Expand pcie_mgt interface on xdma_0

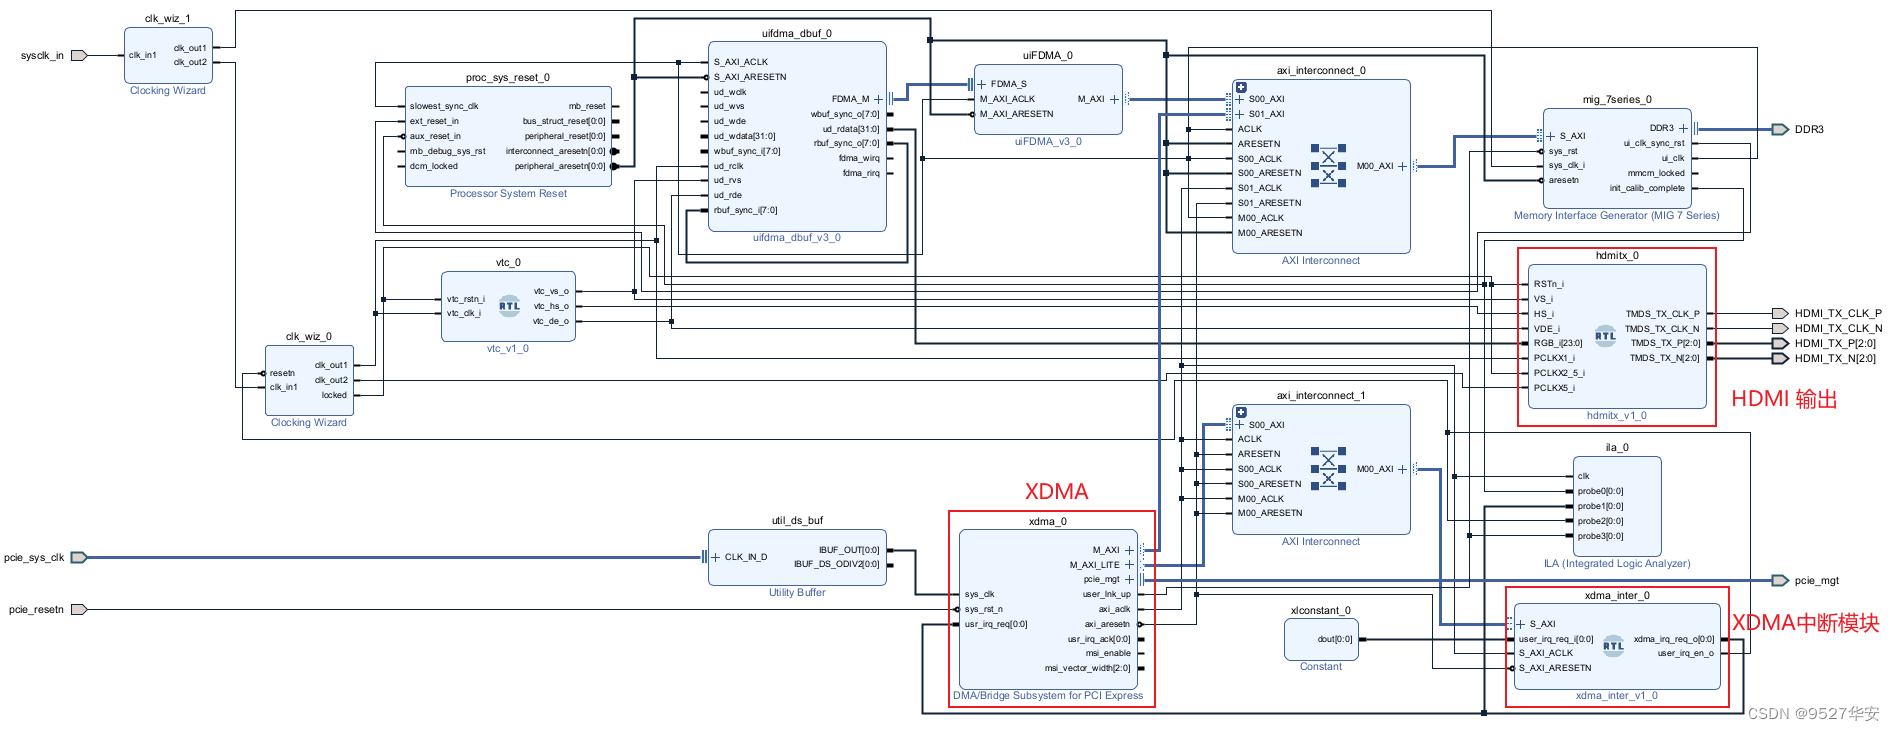click(x=1129, y=579)
